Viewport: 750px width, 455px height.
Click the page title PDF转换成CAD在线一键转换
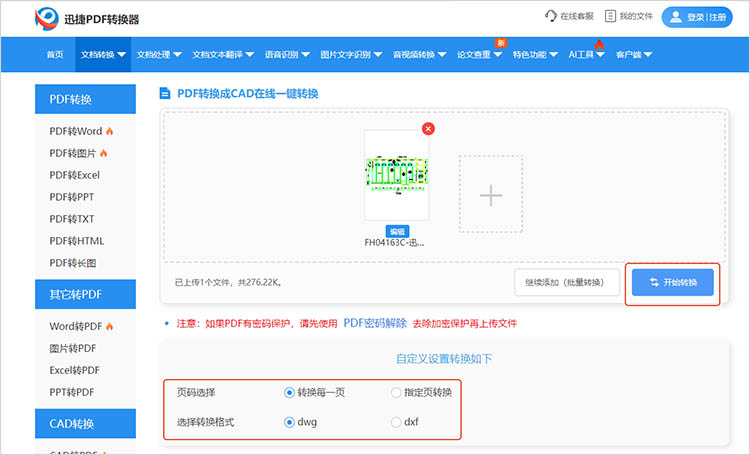[248, 93]
